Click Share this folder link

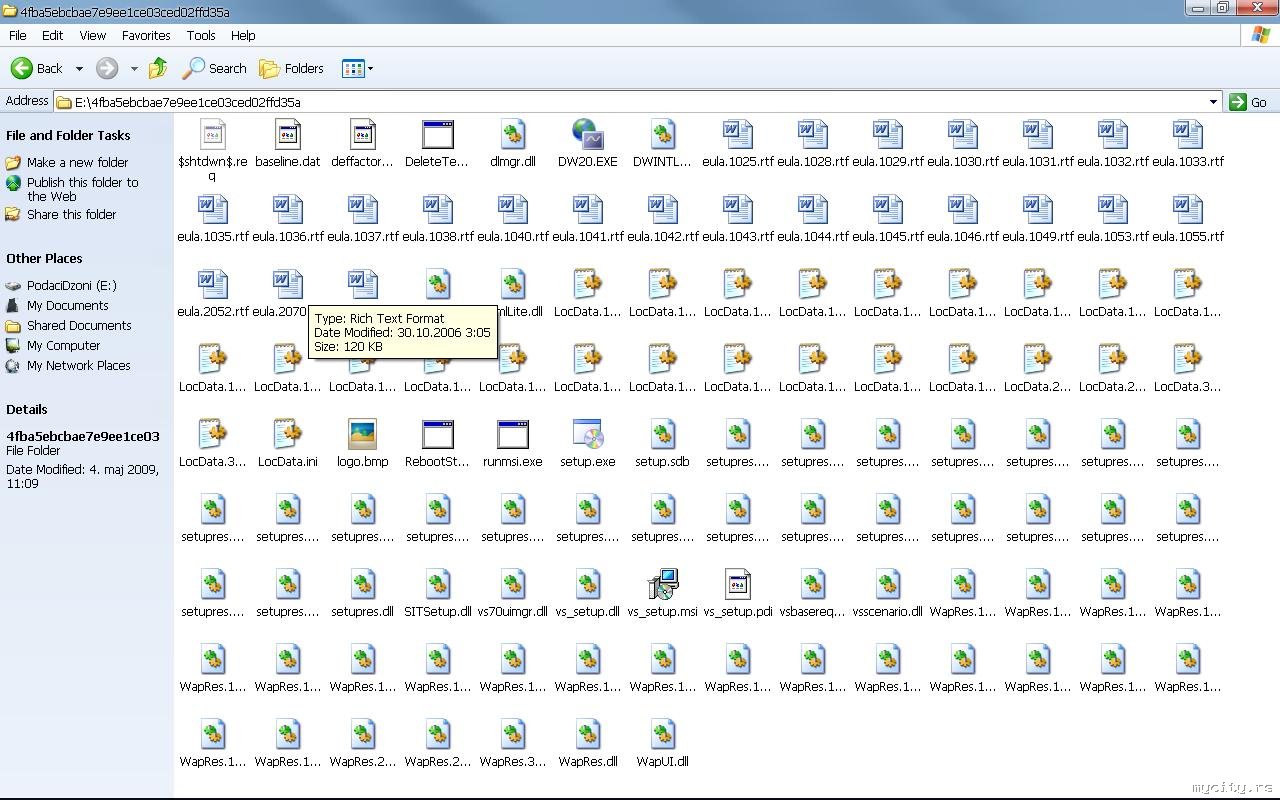[x=71, y=214]
